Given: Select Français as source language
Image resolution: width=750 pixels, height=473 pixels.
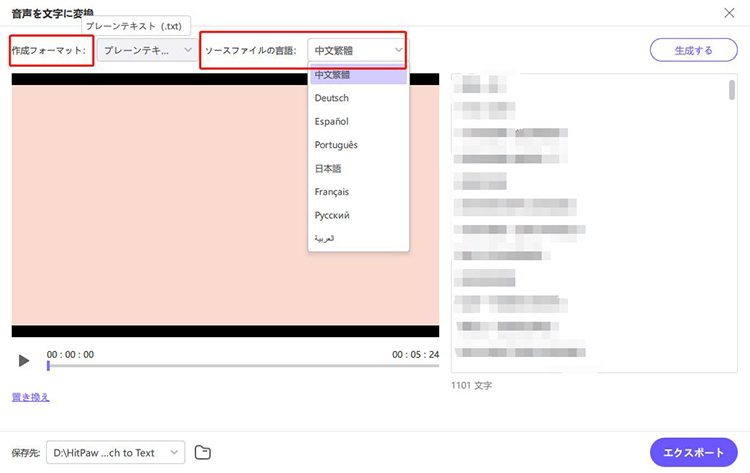Looking at the screenshot, I should (x=358, y=192).
